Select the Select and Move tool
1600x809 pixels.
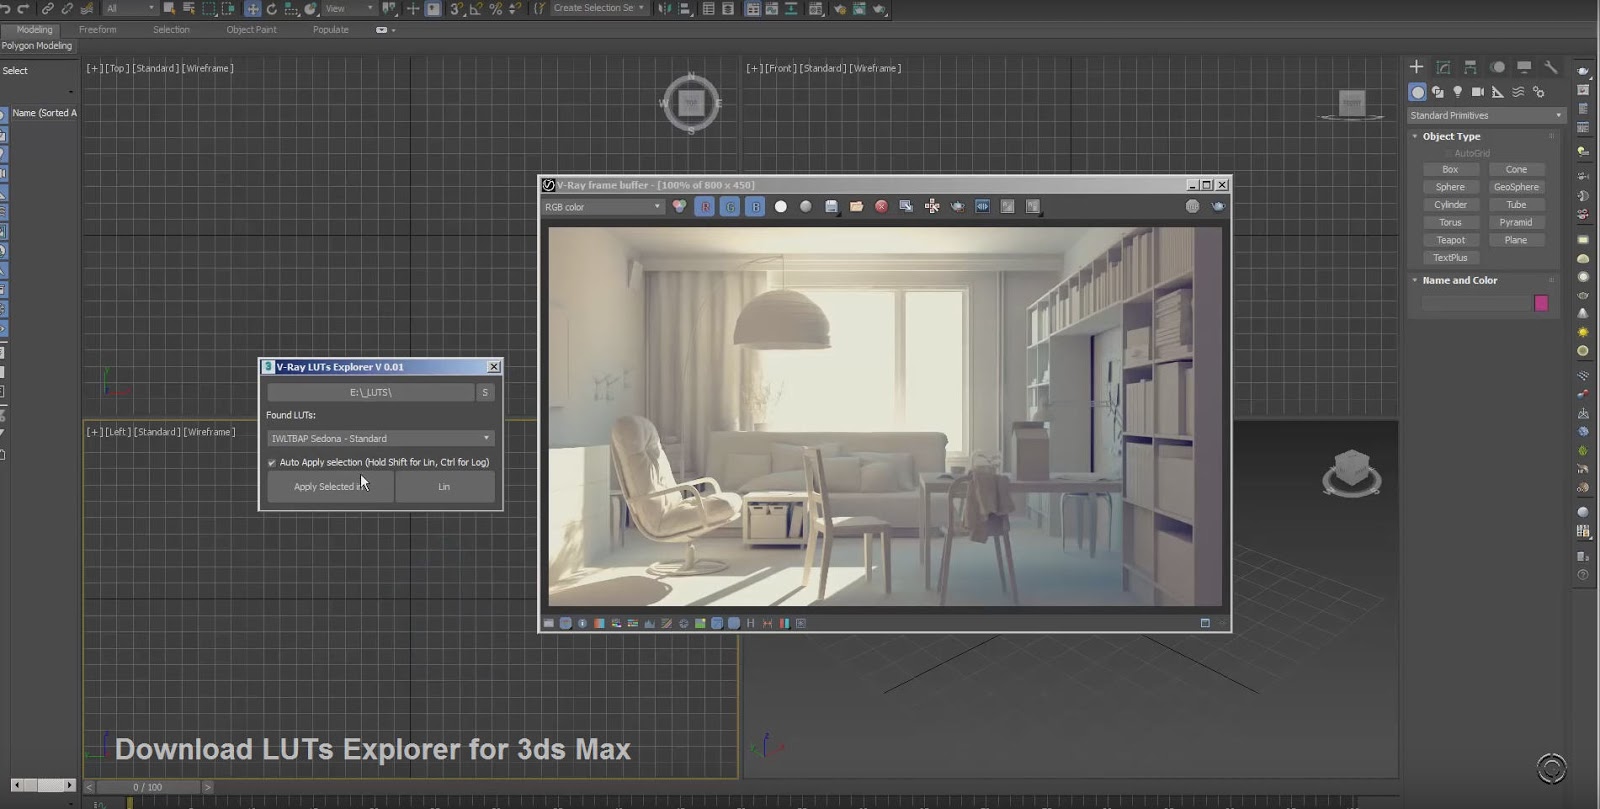pos(252,9)
